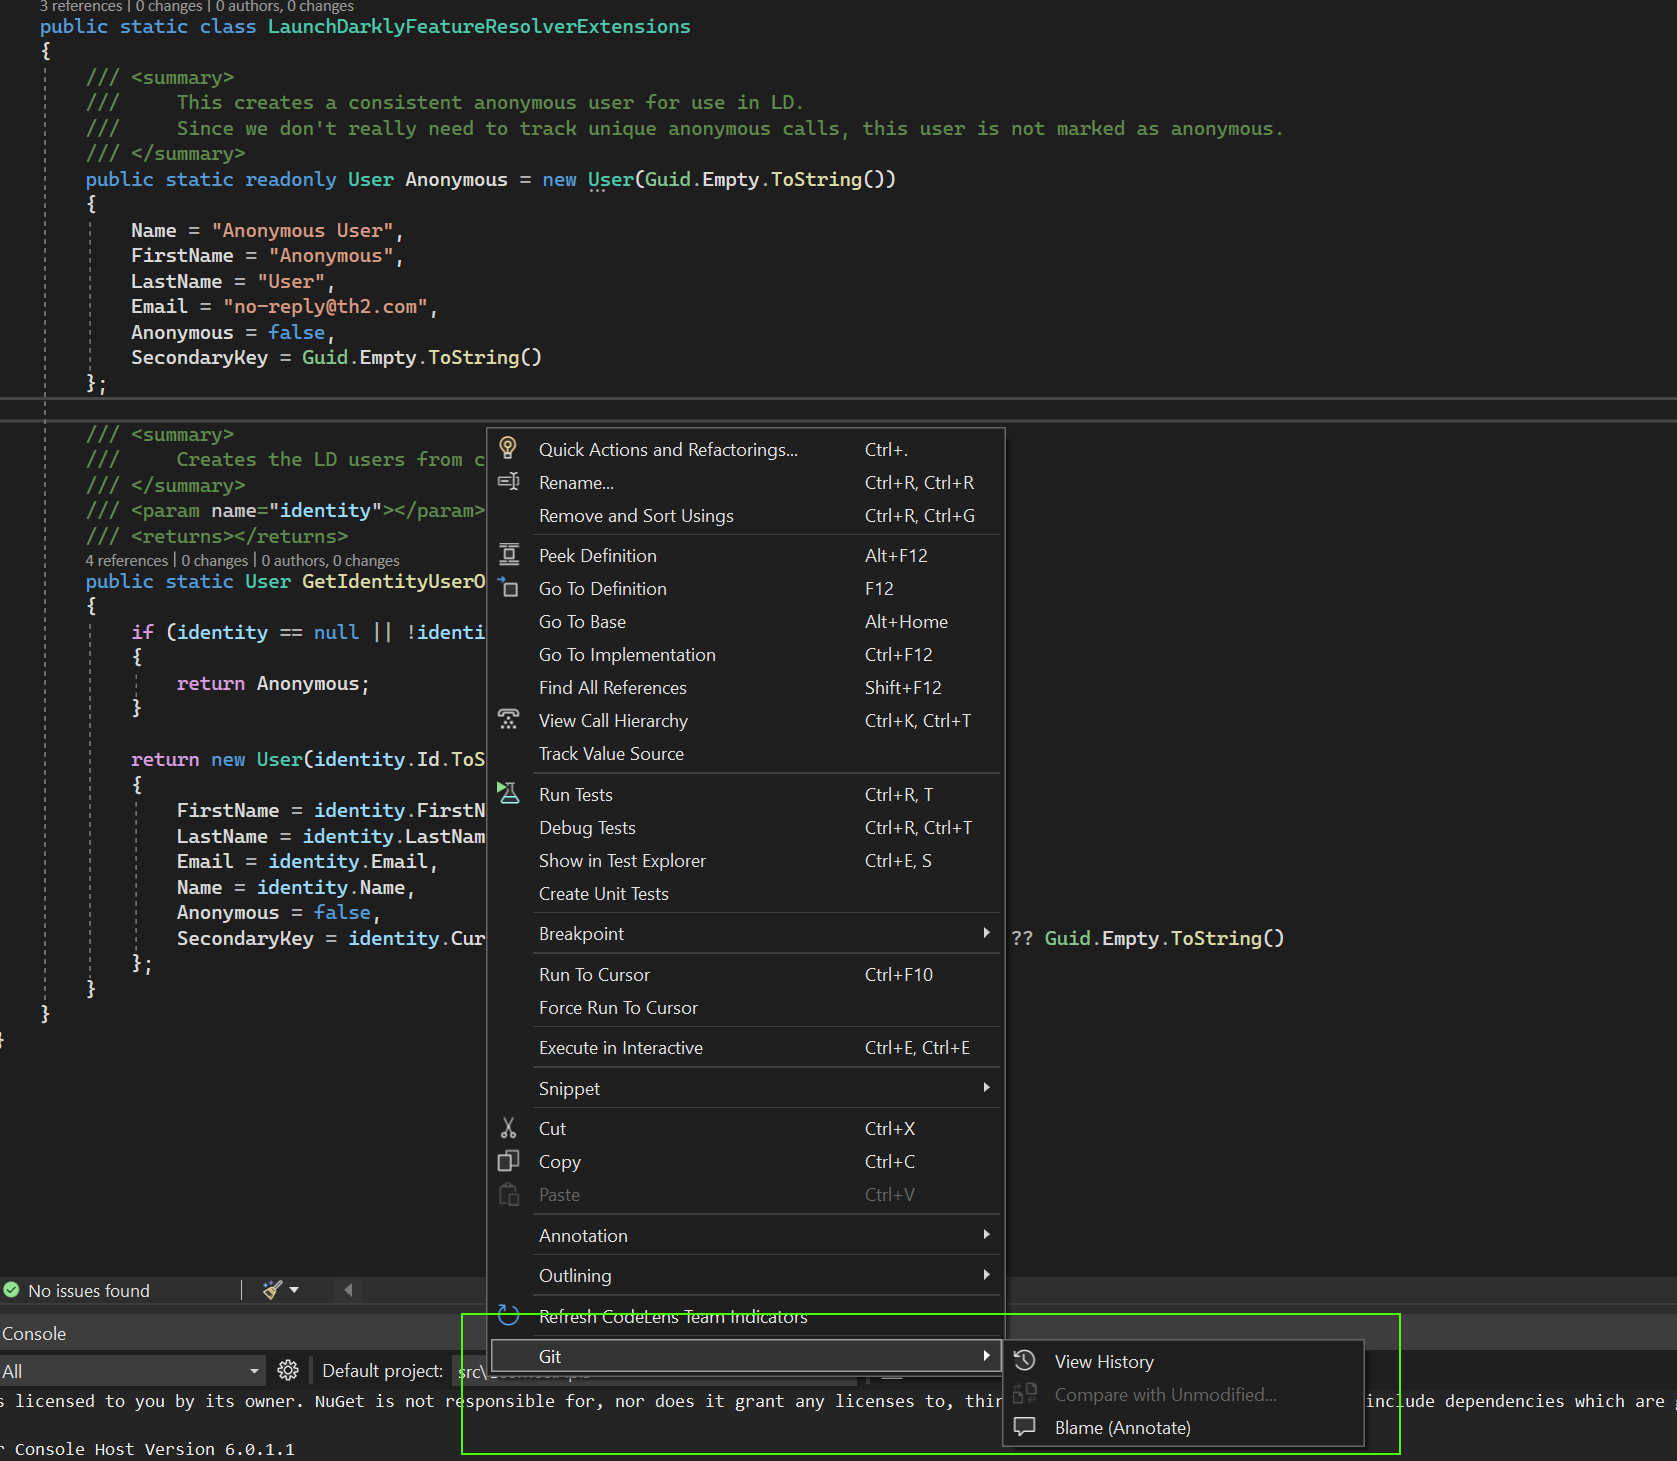Click '0 changes' CodeLens next to 4 references
1677x1461 pixels.
[x=215, y=561]
